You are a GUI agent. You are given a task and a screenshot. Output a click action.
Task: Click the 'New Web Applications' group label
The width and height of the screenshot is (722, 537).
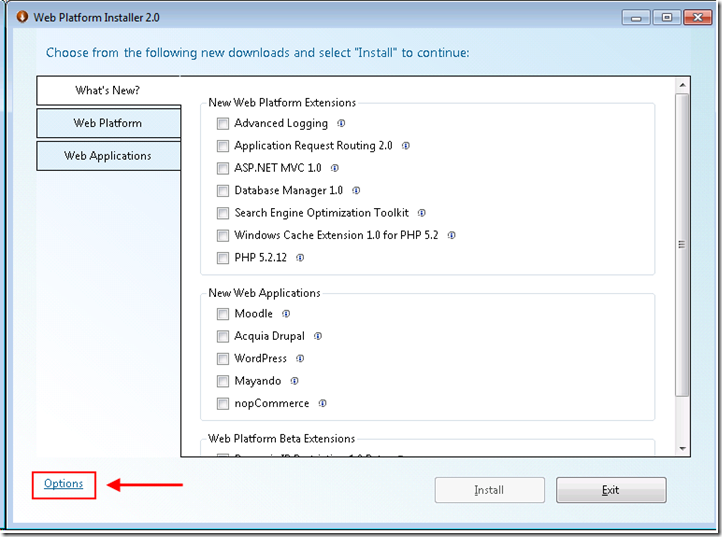pos(264,293)
